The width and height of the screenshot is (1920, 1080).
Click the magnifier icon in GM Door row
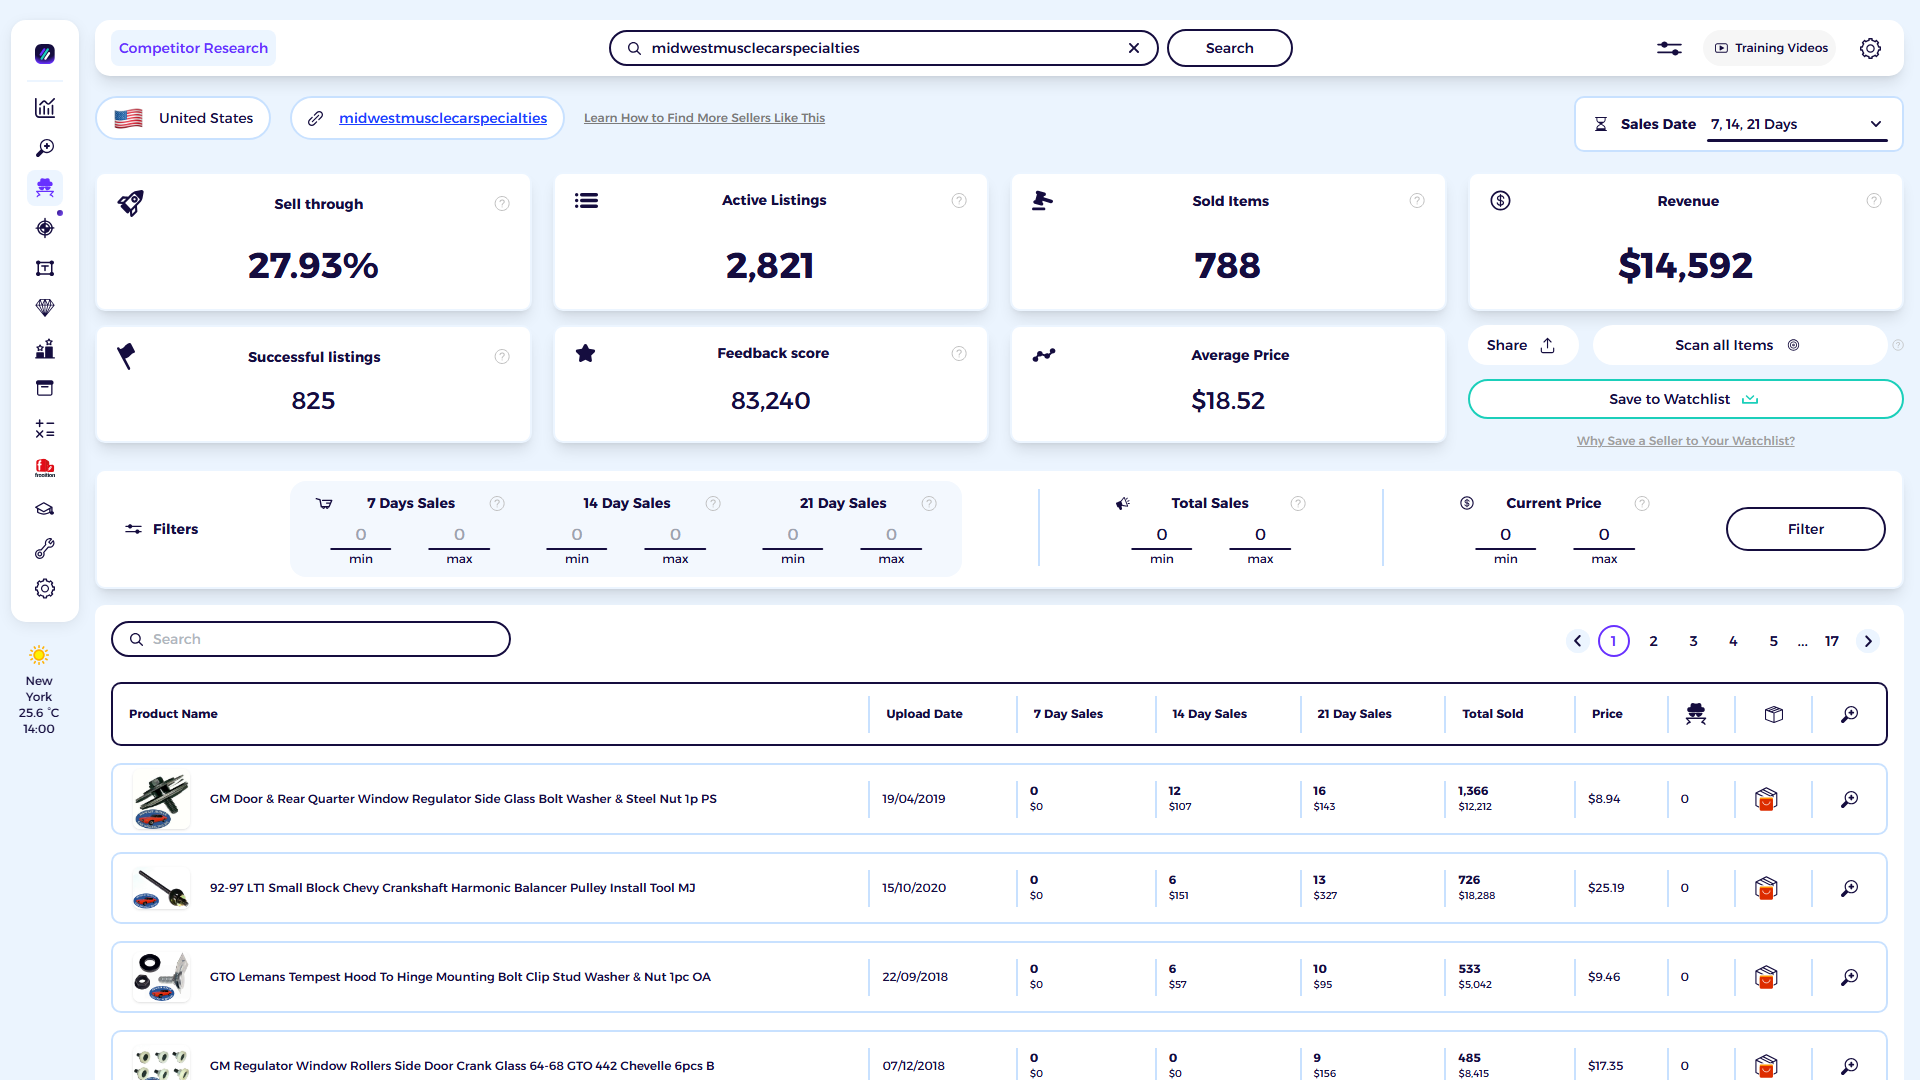(x=1850, y=799)
